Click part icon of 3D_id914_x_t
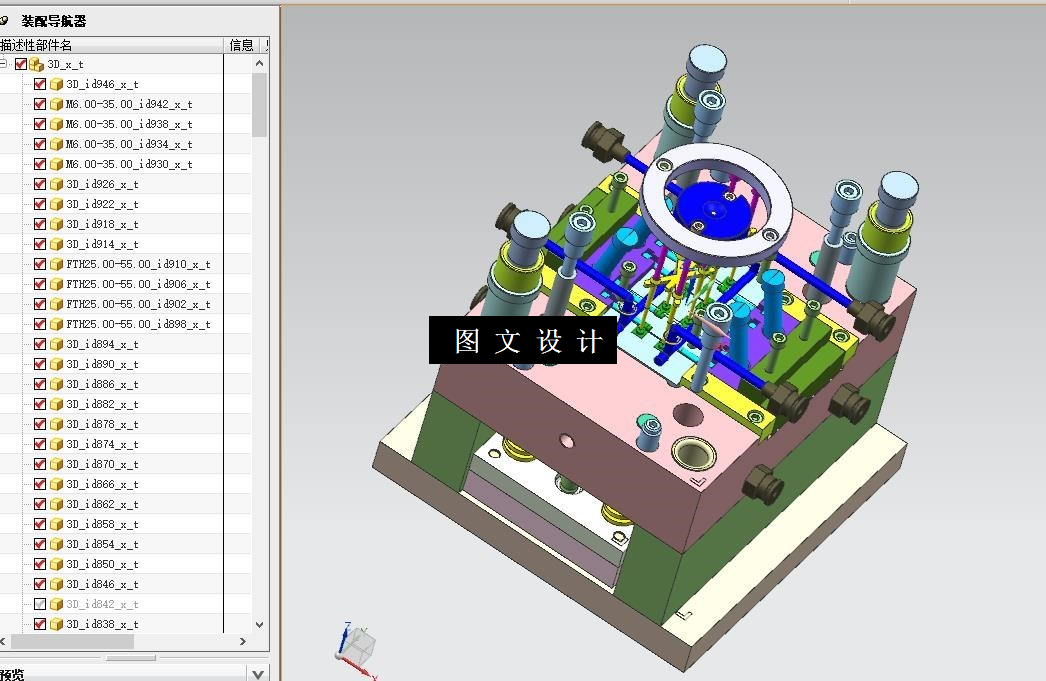This screenshot has height=681, width=1046. click(56, 244)
